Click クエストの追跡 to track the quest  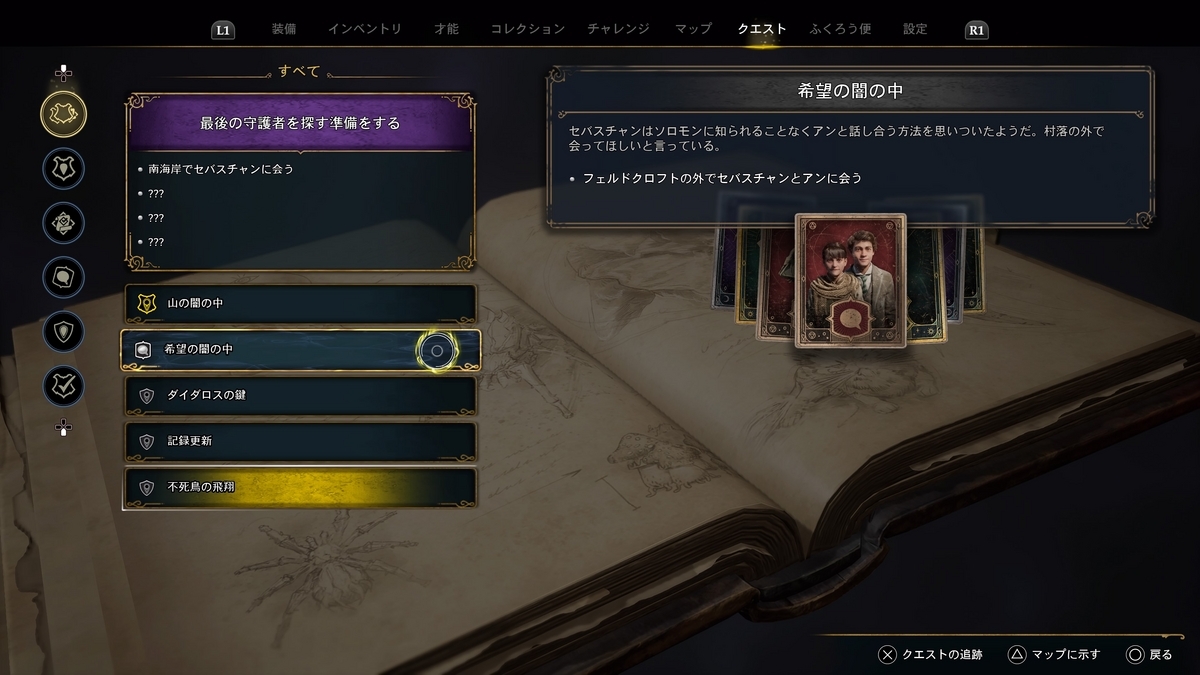tap(930, 655)
